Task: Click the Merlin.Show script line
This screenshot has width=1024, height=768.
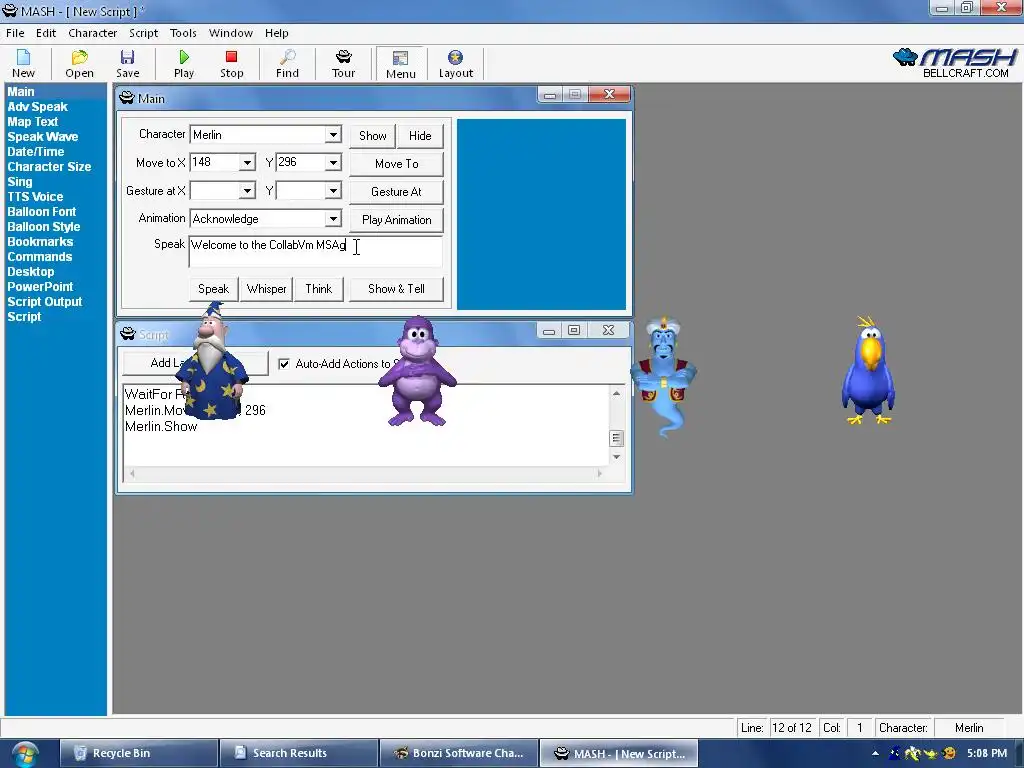Action: 161,426
